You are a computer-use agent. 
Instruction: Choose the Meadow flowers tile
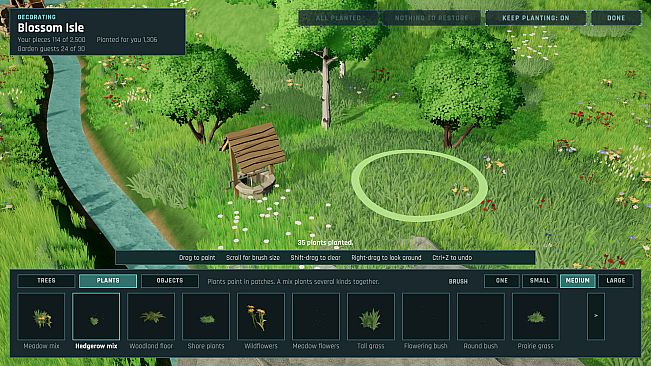316,317
